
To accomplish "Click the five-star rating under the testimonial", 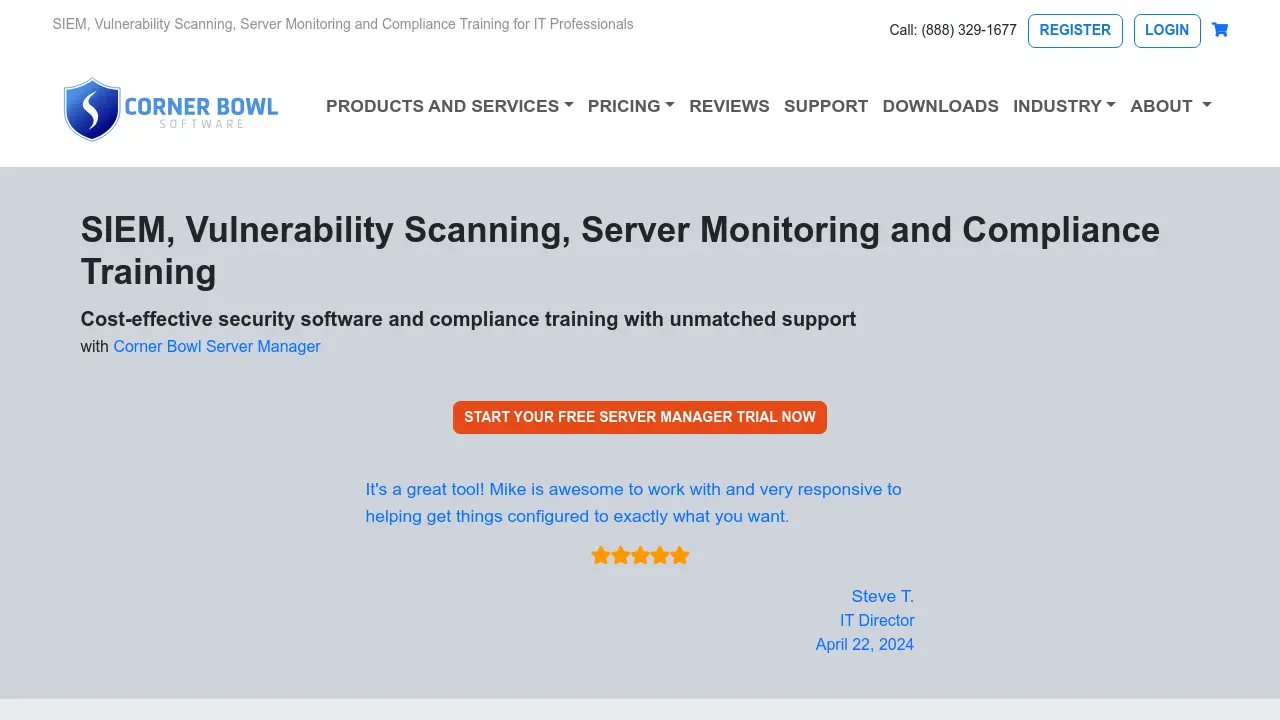I will [640, 555].
